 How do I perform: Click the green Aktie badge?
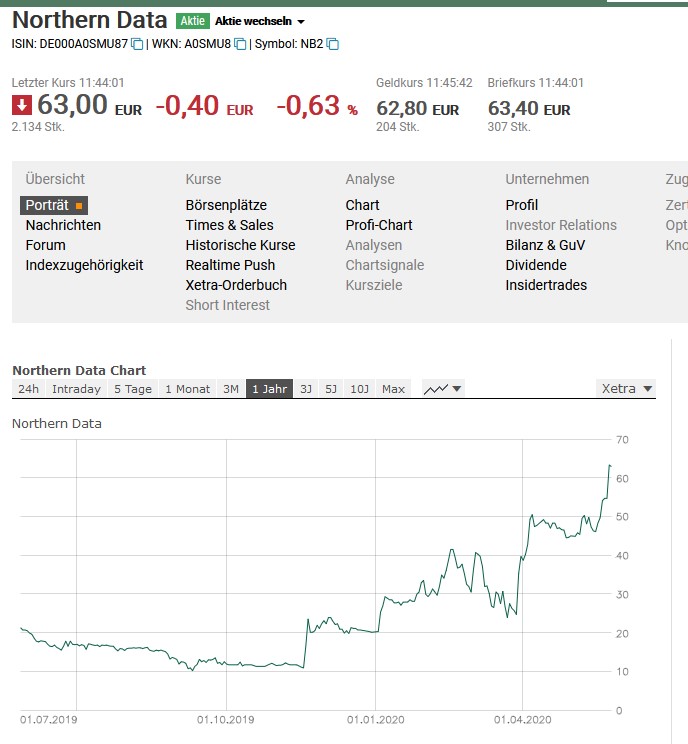(x=192, y=21)
